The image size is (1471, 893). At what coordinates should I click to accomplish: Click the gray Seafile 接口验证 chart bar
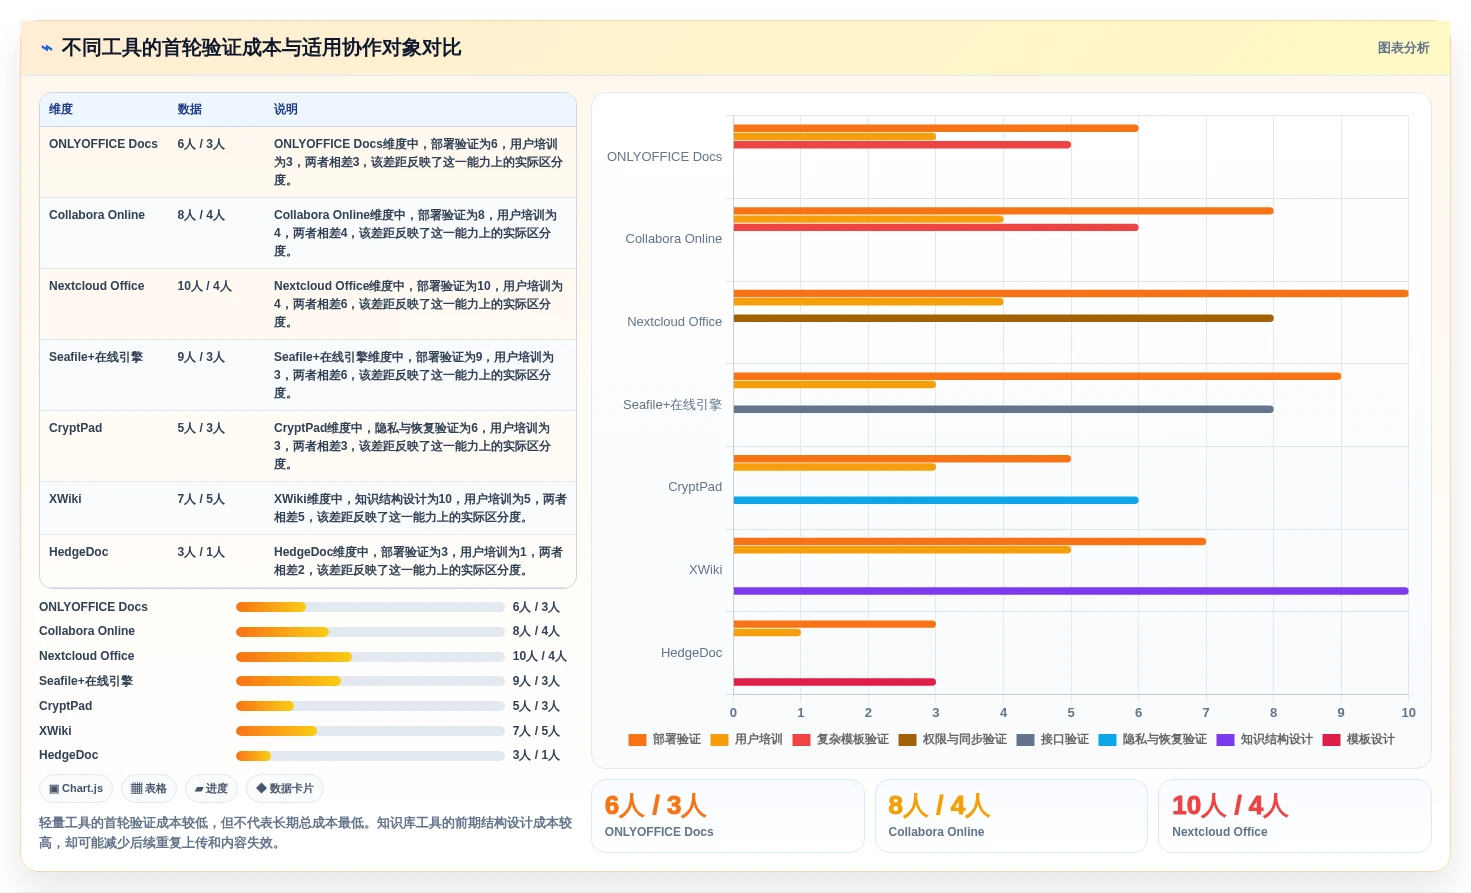(x=1003, y=409)
